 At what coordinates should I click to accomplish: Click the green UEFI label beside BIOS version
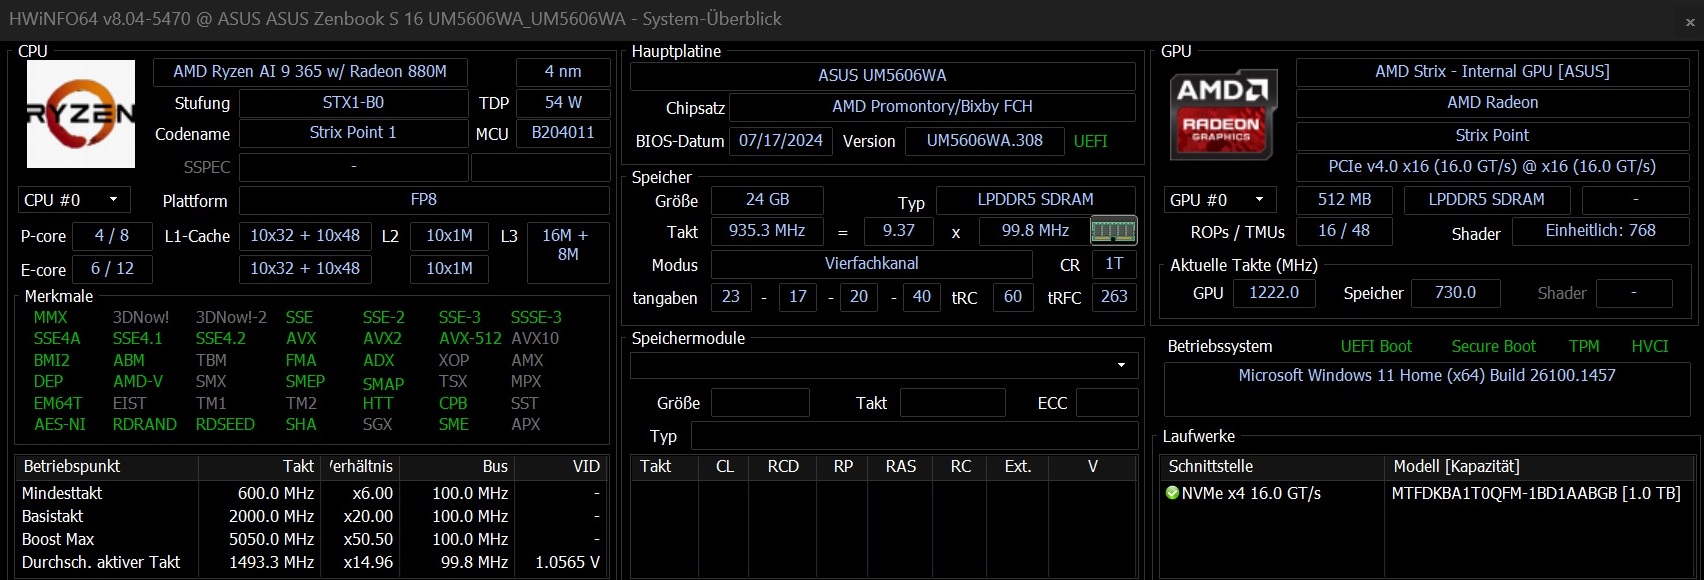tap(1091, 142)
